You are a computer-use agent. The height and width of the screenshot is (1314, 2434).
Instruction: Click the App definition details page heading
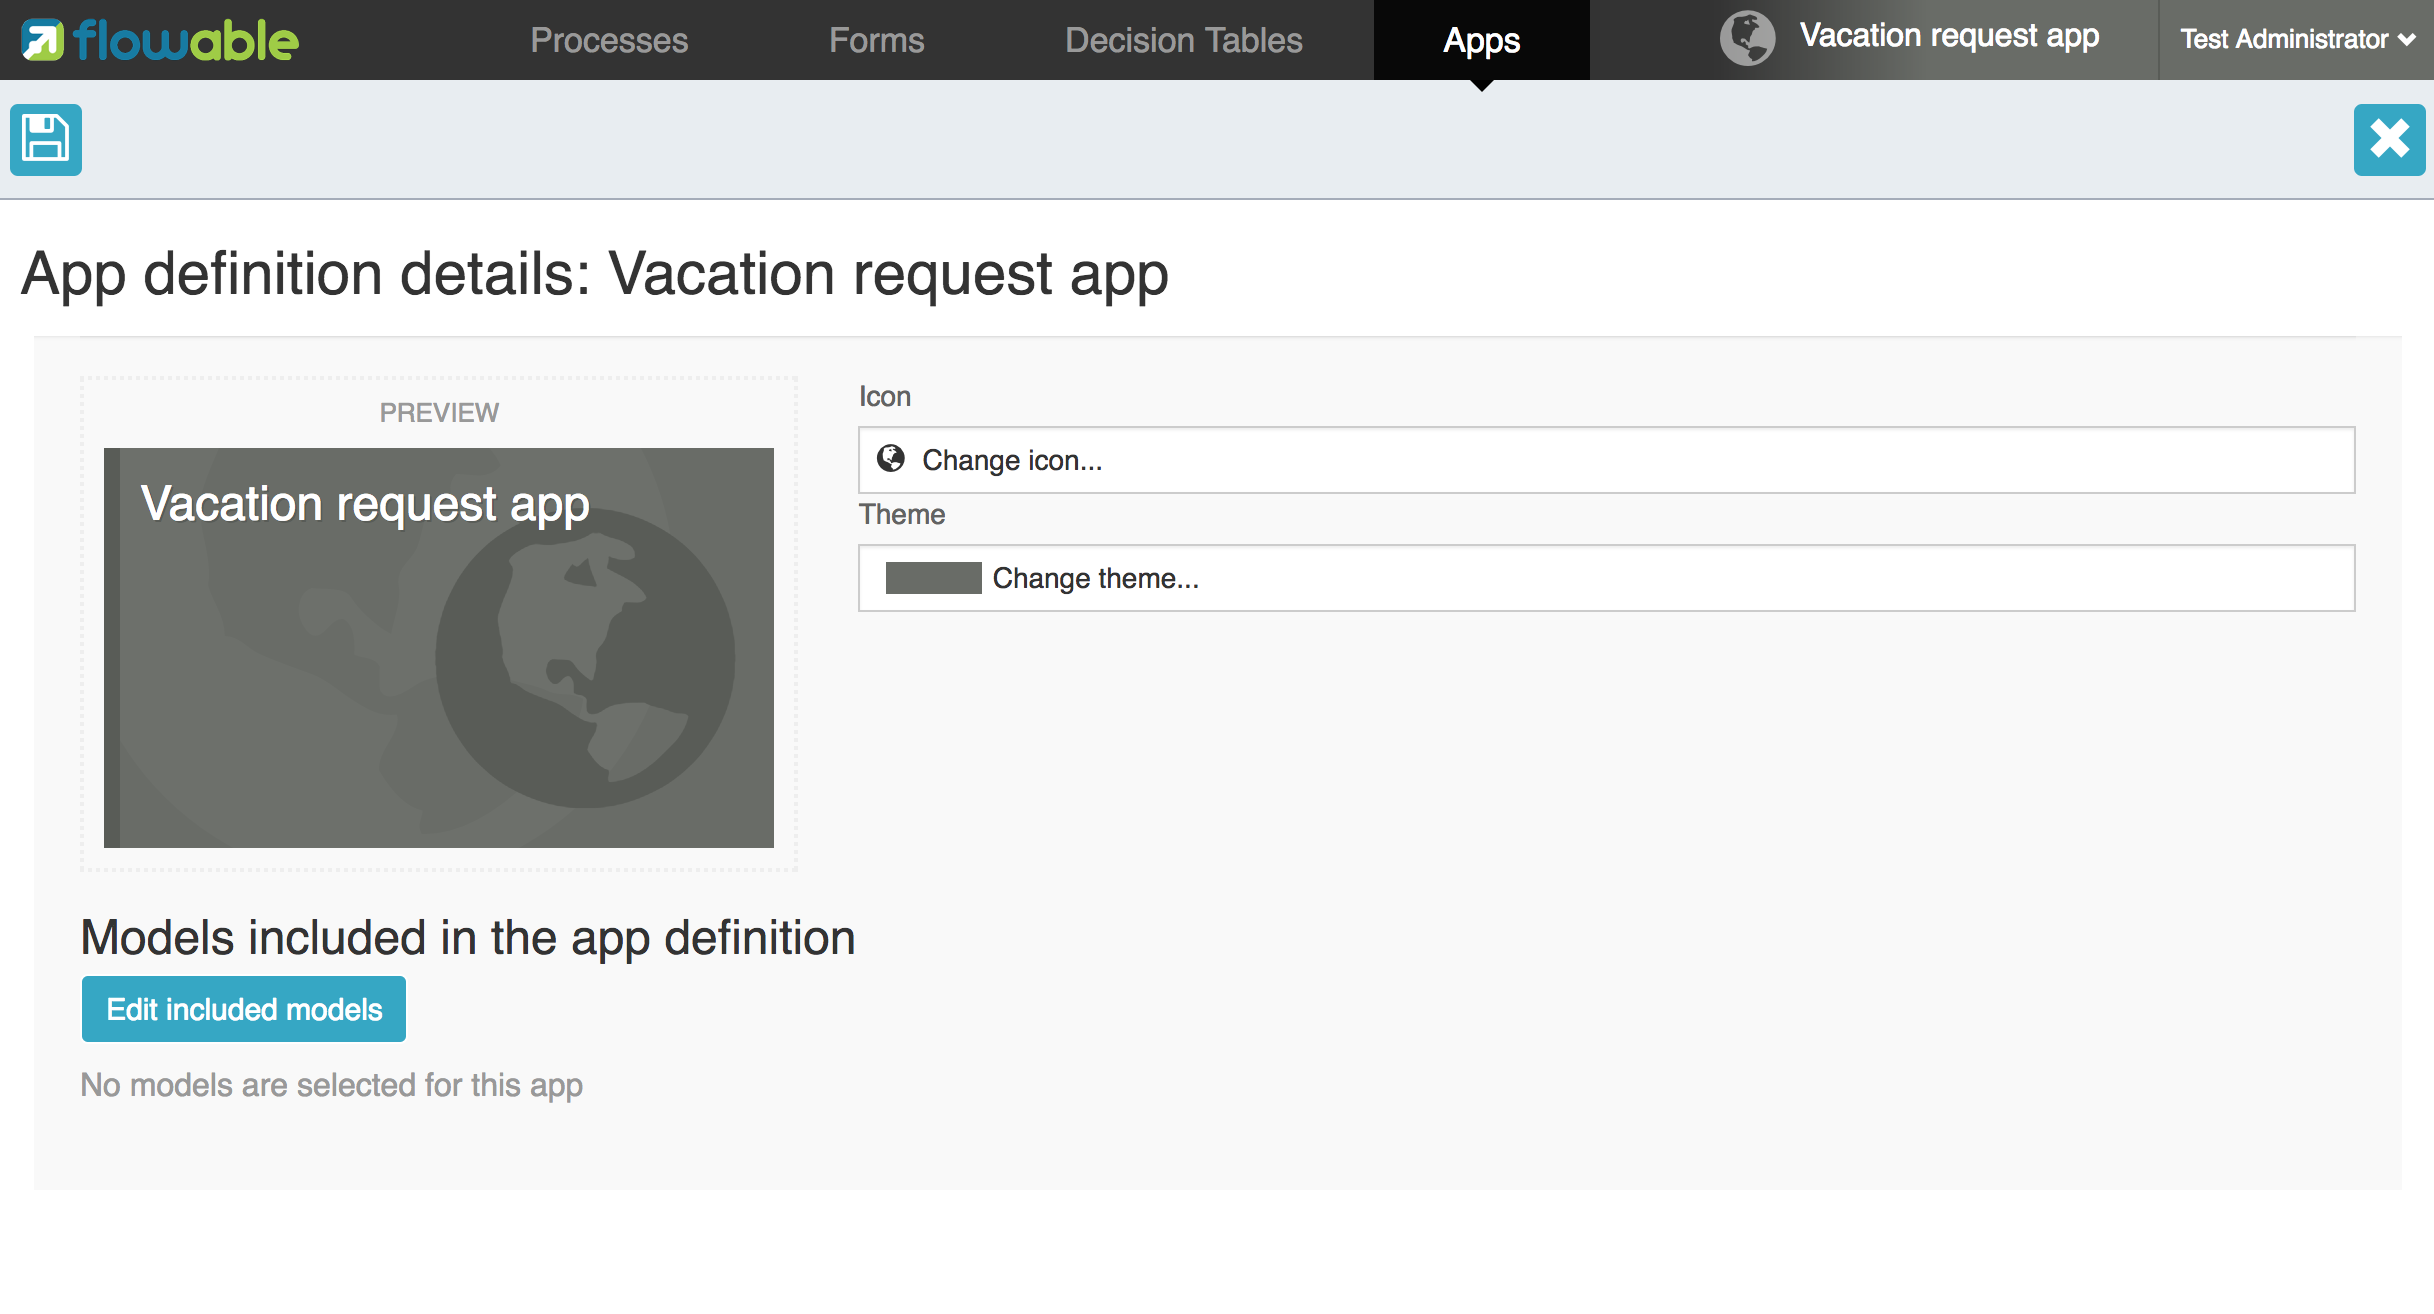pos(594,274)
